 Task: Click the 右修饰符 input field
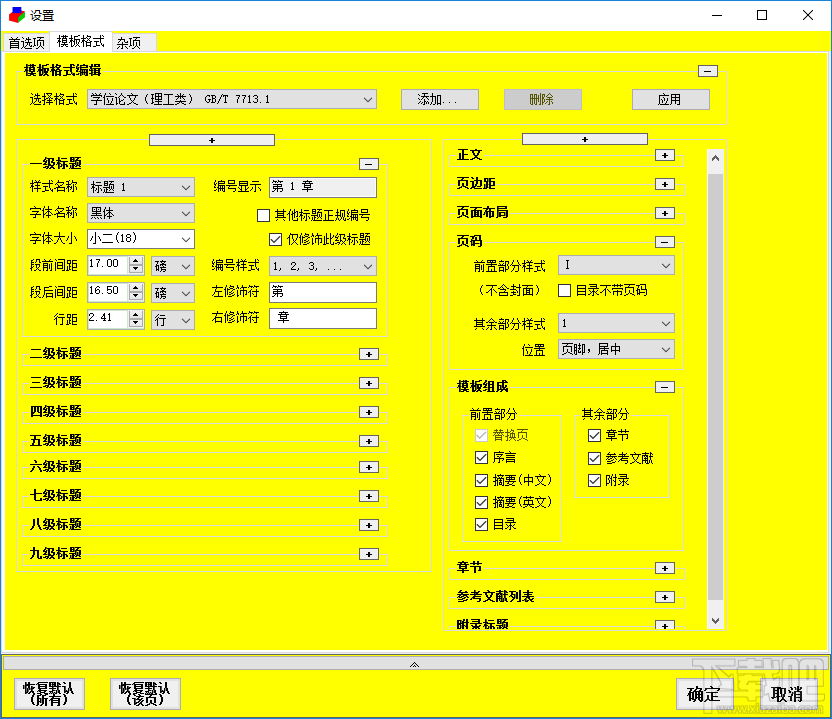[323, 318]
